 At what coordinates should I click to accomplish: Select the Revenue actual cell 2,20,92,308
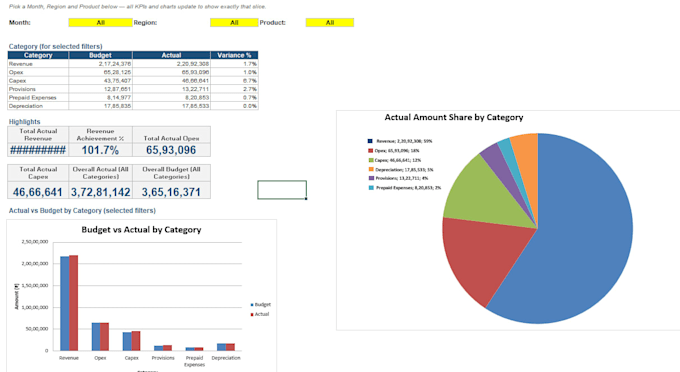tap(171, 64)
